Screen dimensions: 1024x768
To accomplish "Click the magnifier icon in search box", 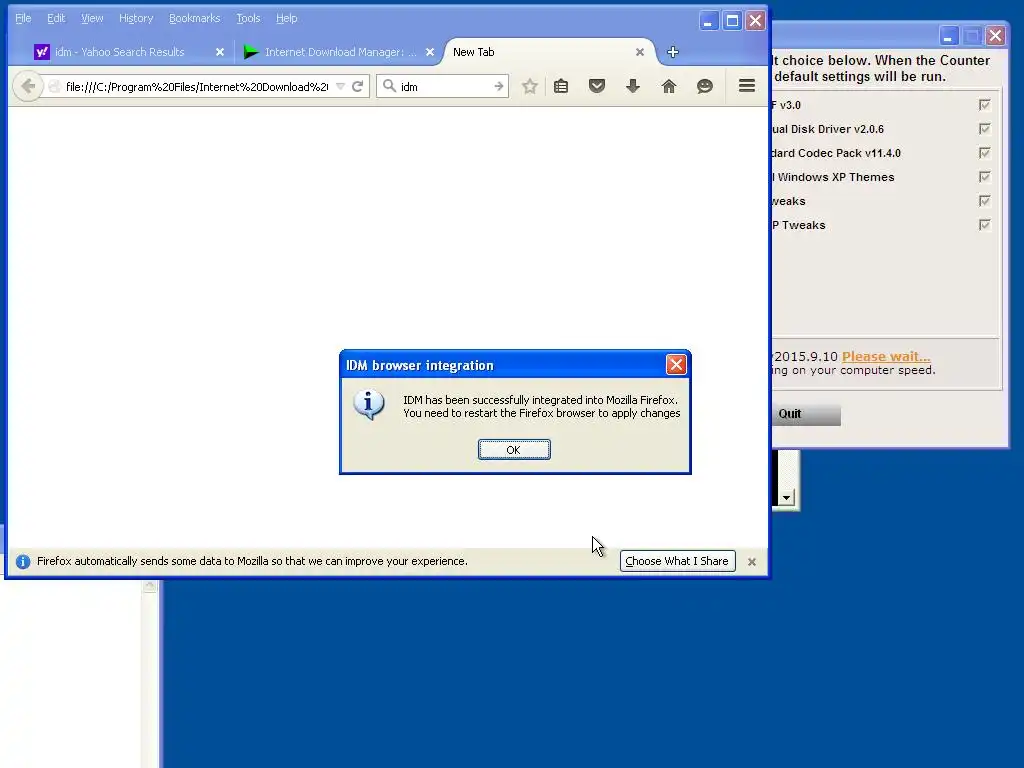I will (x=389, y=86).
